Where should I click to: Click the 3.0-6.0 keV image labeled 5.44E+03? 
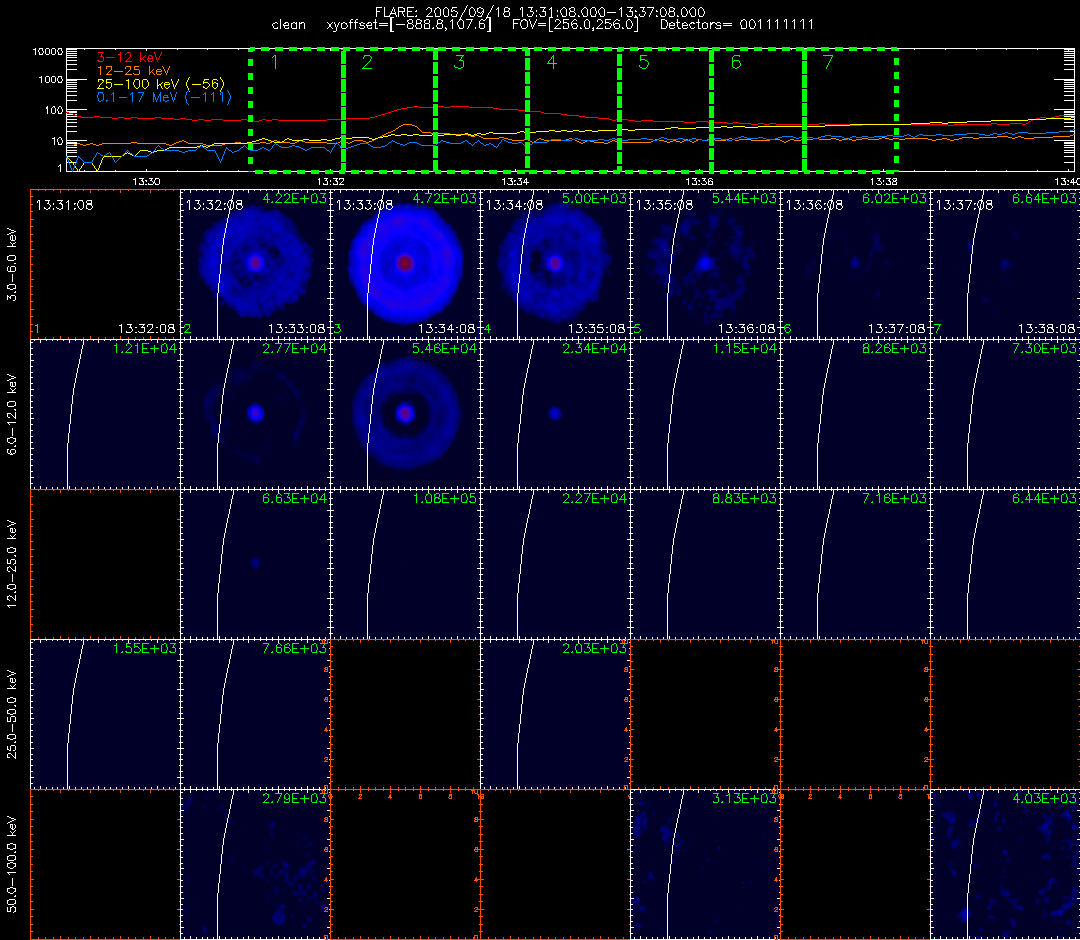(x=705, y=264)
